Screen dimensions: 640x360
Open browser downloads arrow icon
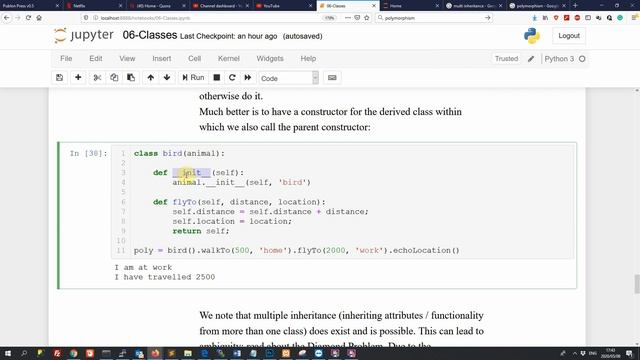[x=535, y=18]
